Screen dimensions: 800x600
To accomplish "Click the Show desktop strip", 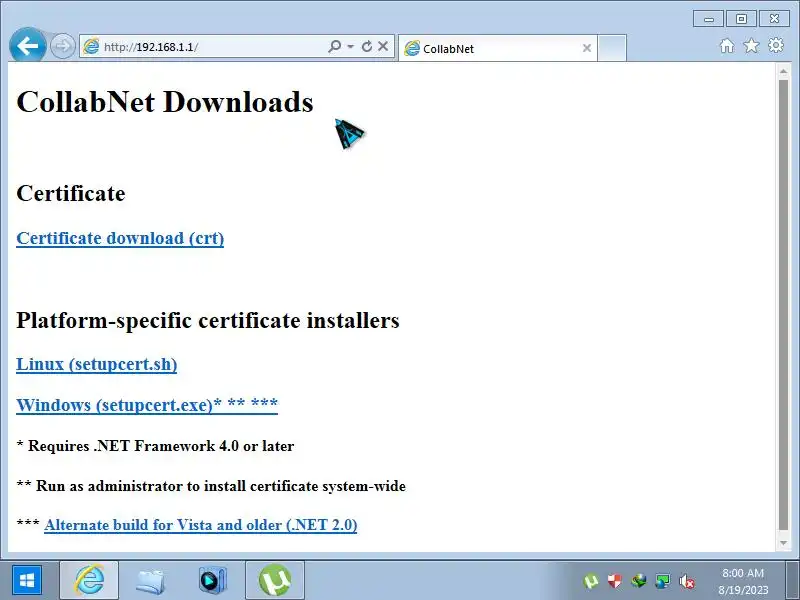I will (792, 580).
